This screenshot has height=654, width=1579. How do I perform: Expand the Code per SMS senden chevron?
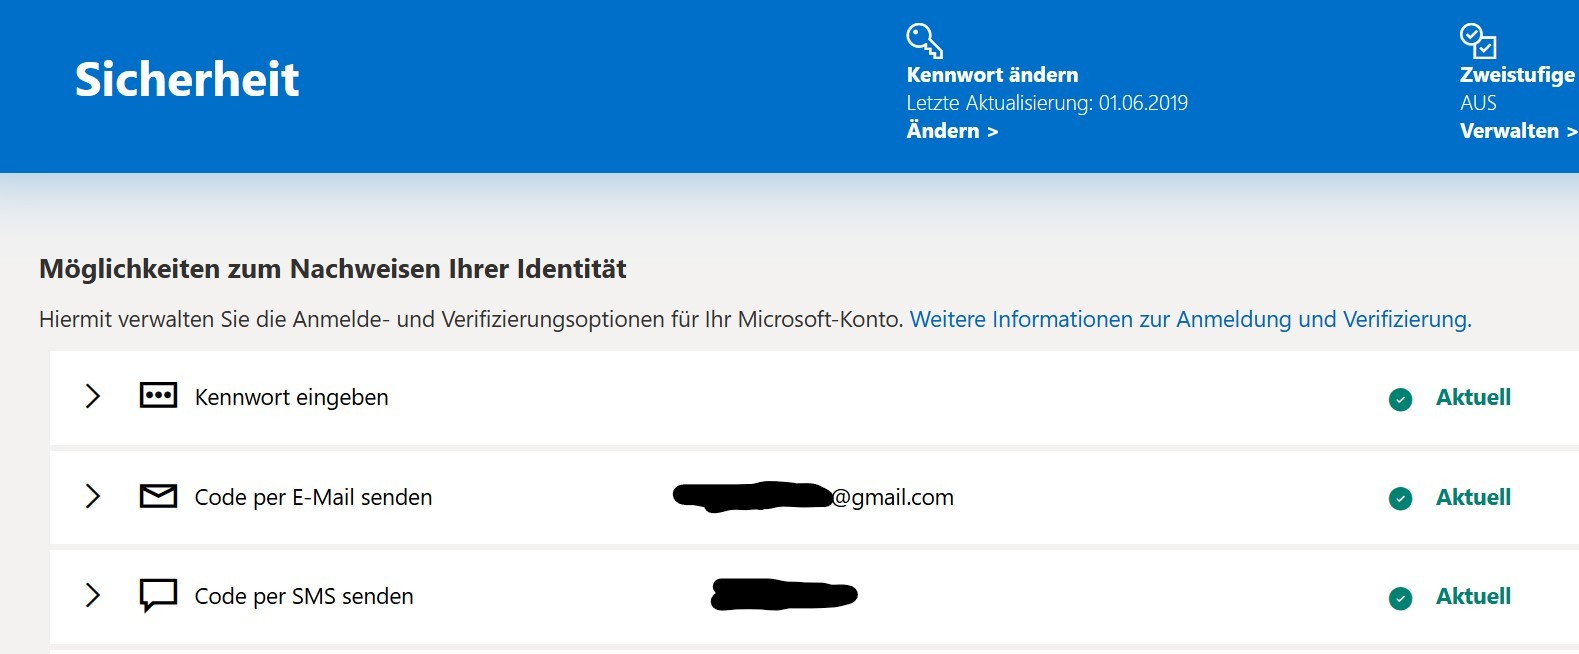93,595
